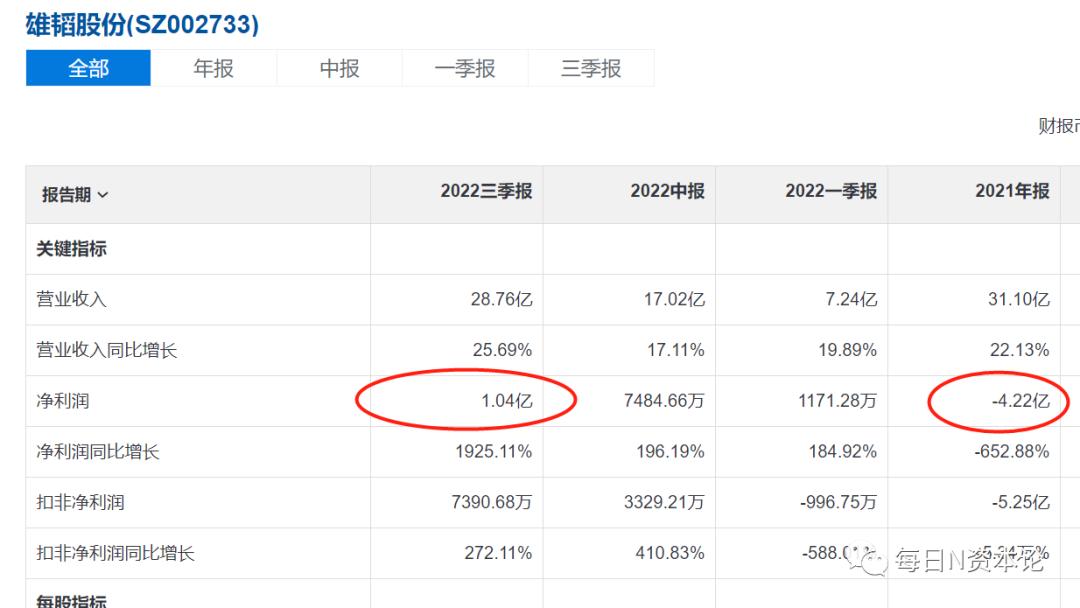1080x608 pixels.
Task: Expand the 报告期 dropdown chevron
Action: pos(103,196)
